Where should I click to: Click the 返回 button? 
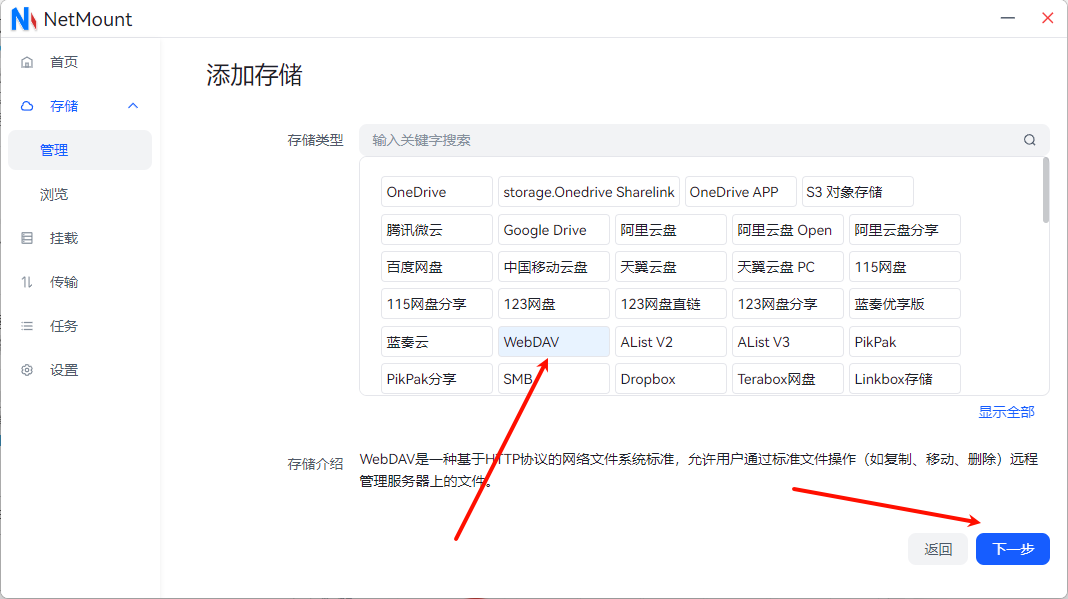(938, 549)
